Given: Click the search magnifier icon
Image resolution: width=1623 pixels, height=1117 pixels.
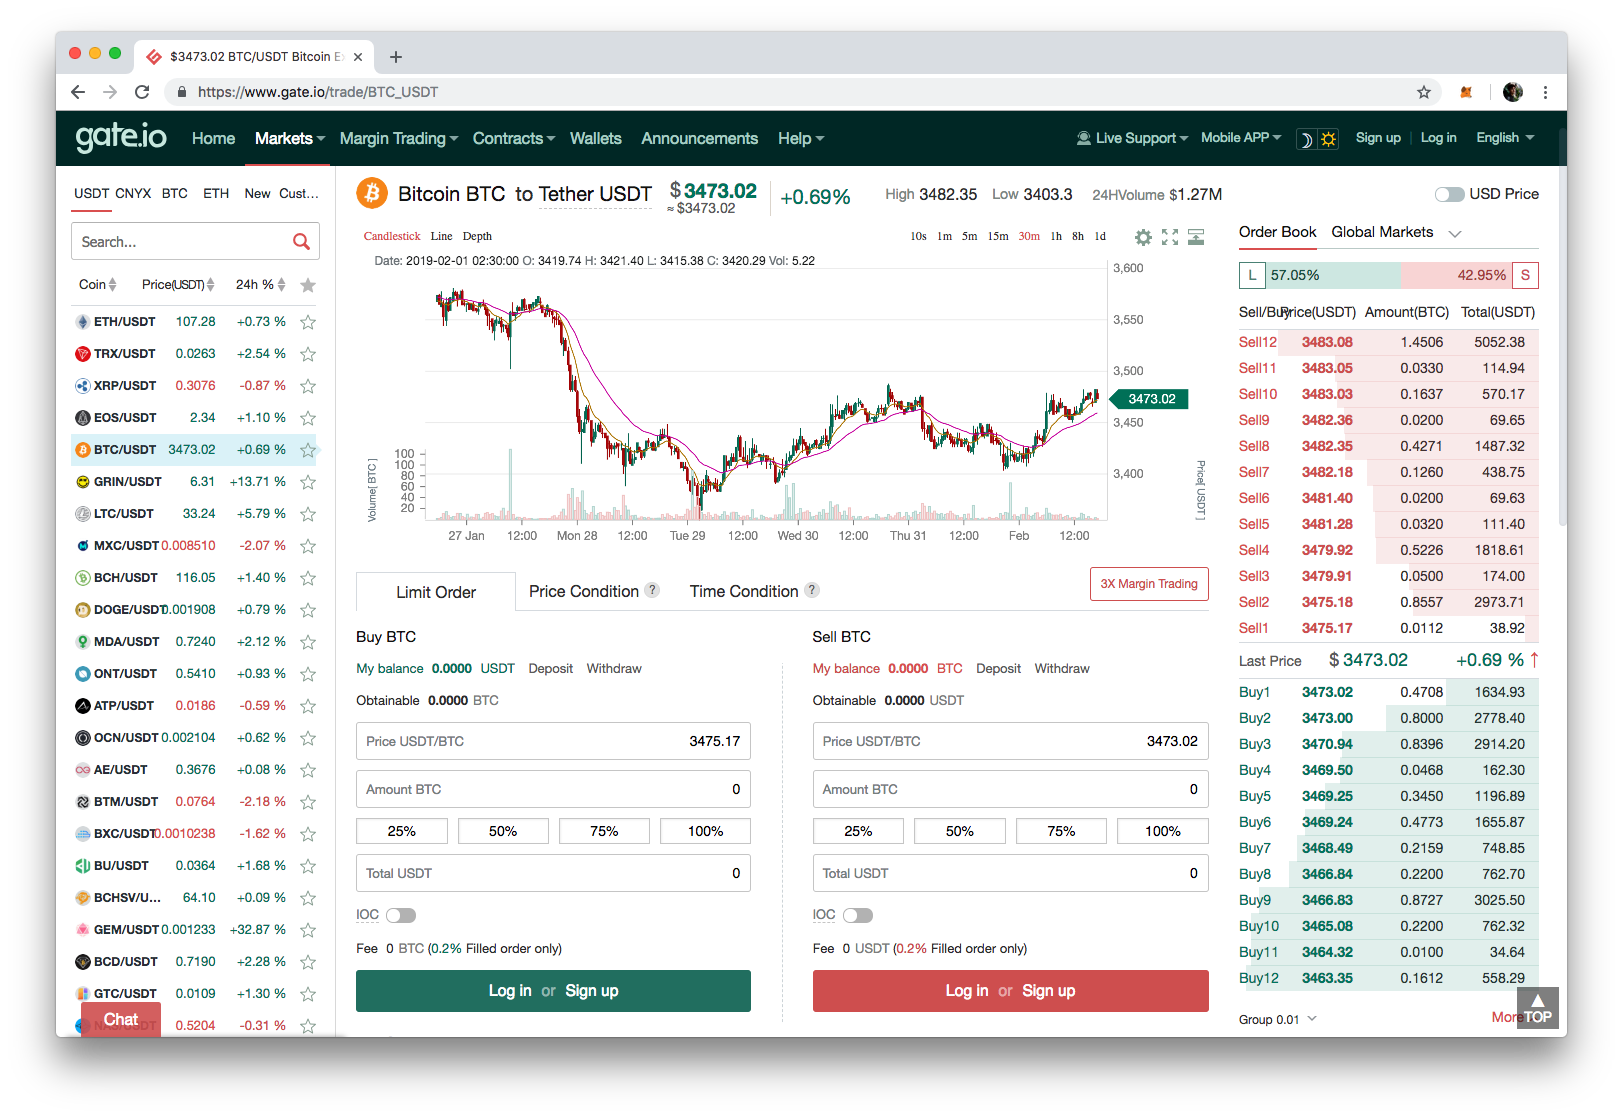Looking at the screenshot, I should pyautogui.click(x=301, y=242).
